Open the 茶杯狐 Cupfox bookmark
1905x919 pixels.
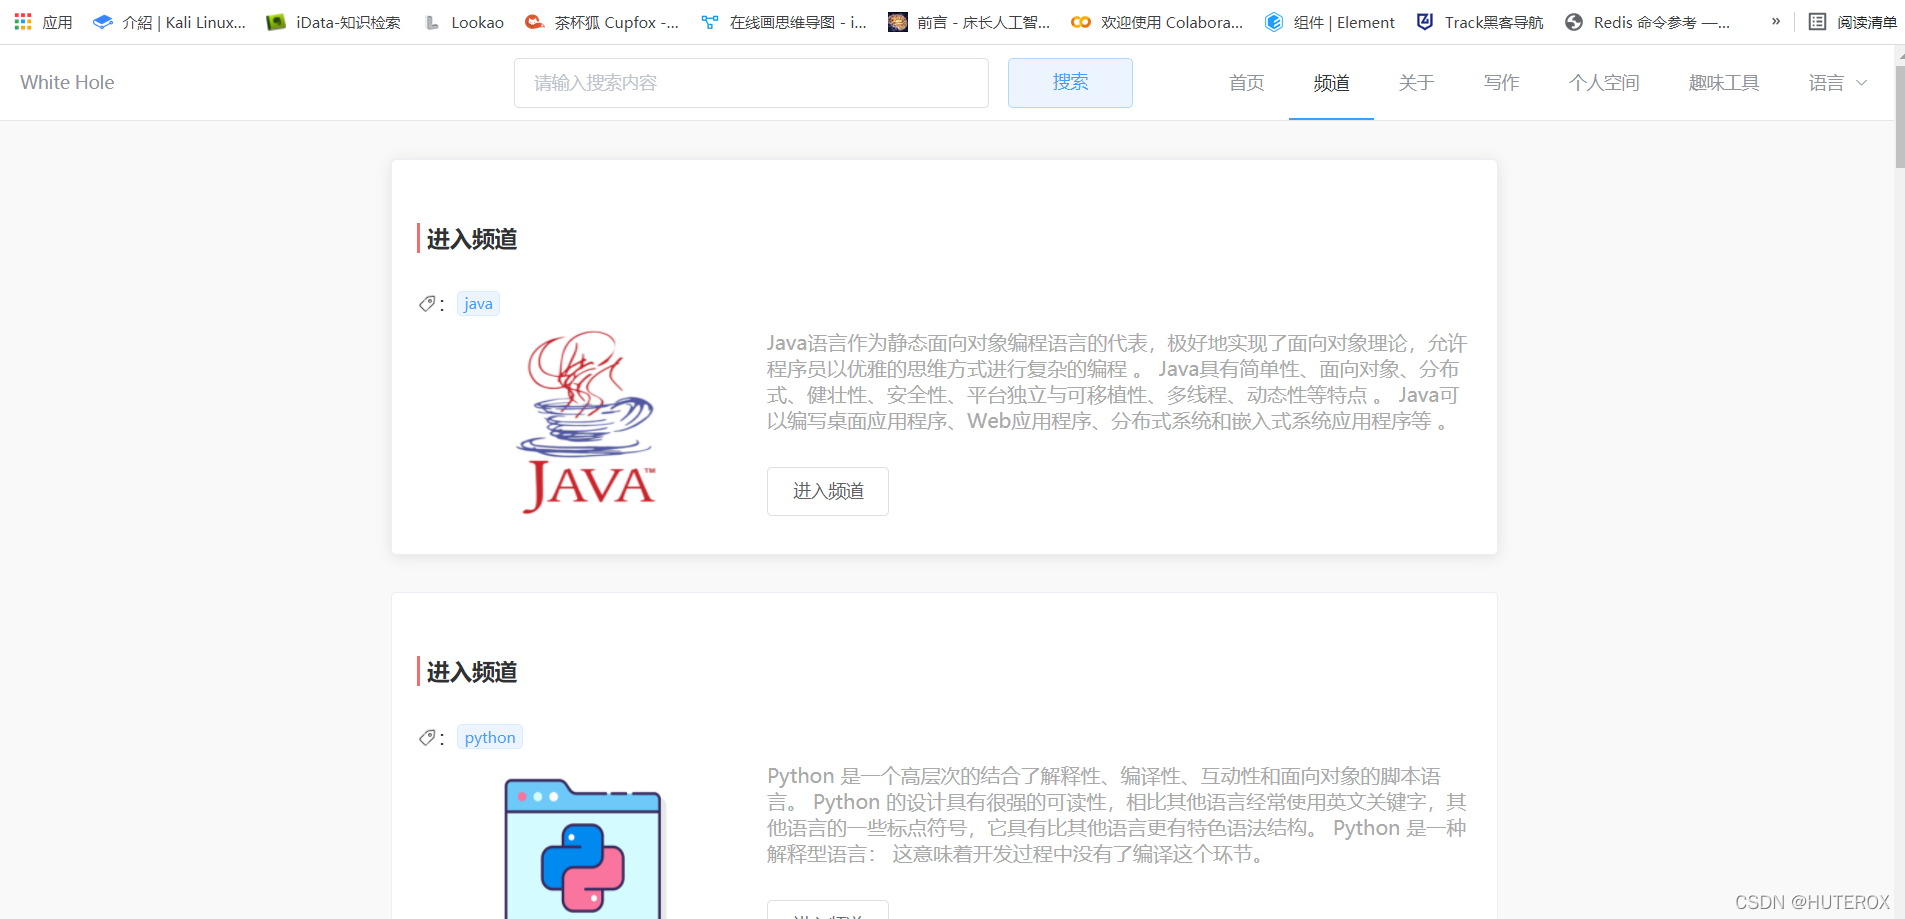[602, 21]
